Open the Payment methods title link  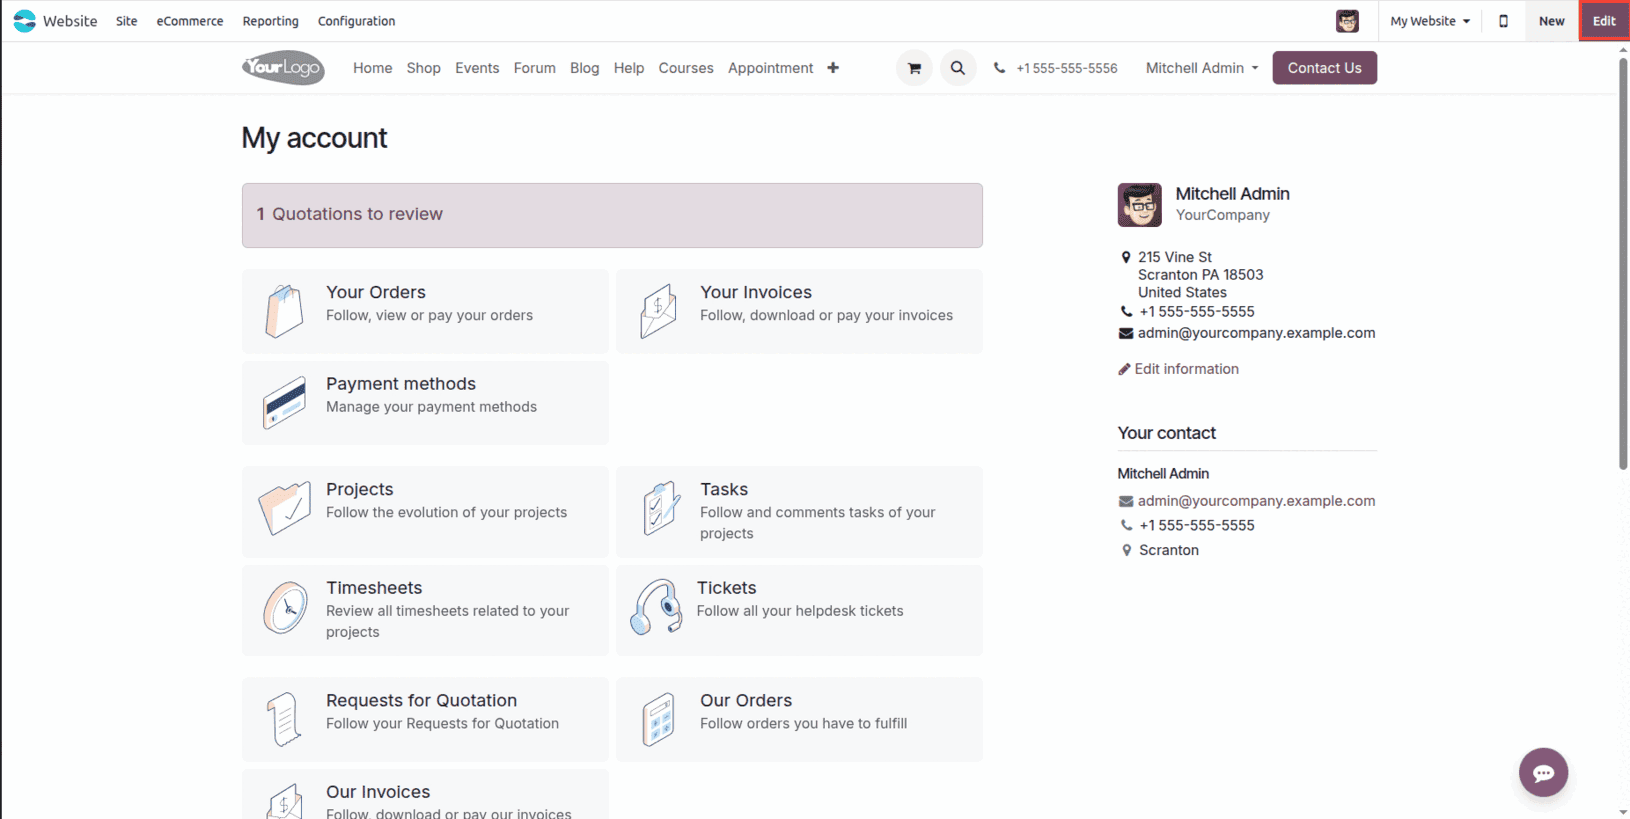[x=401, y=384]
